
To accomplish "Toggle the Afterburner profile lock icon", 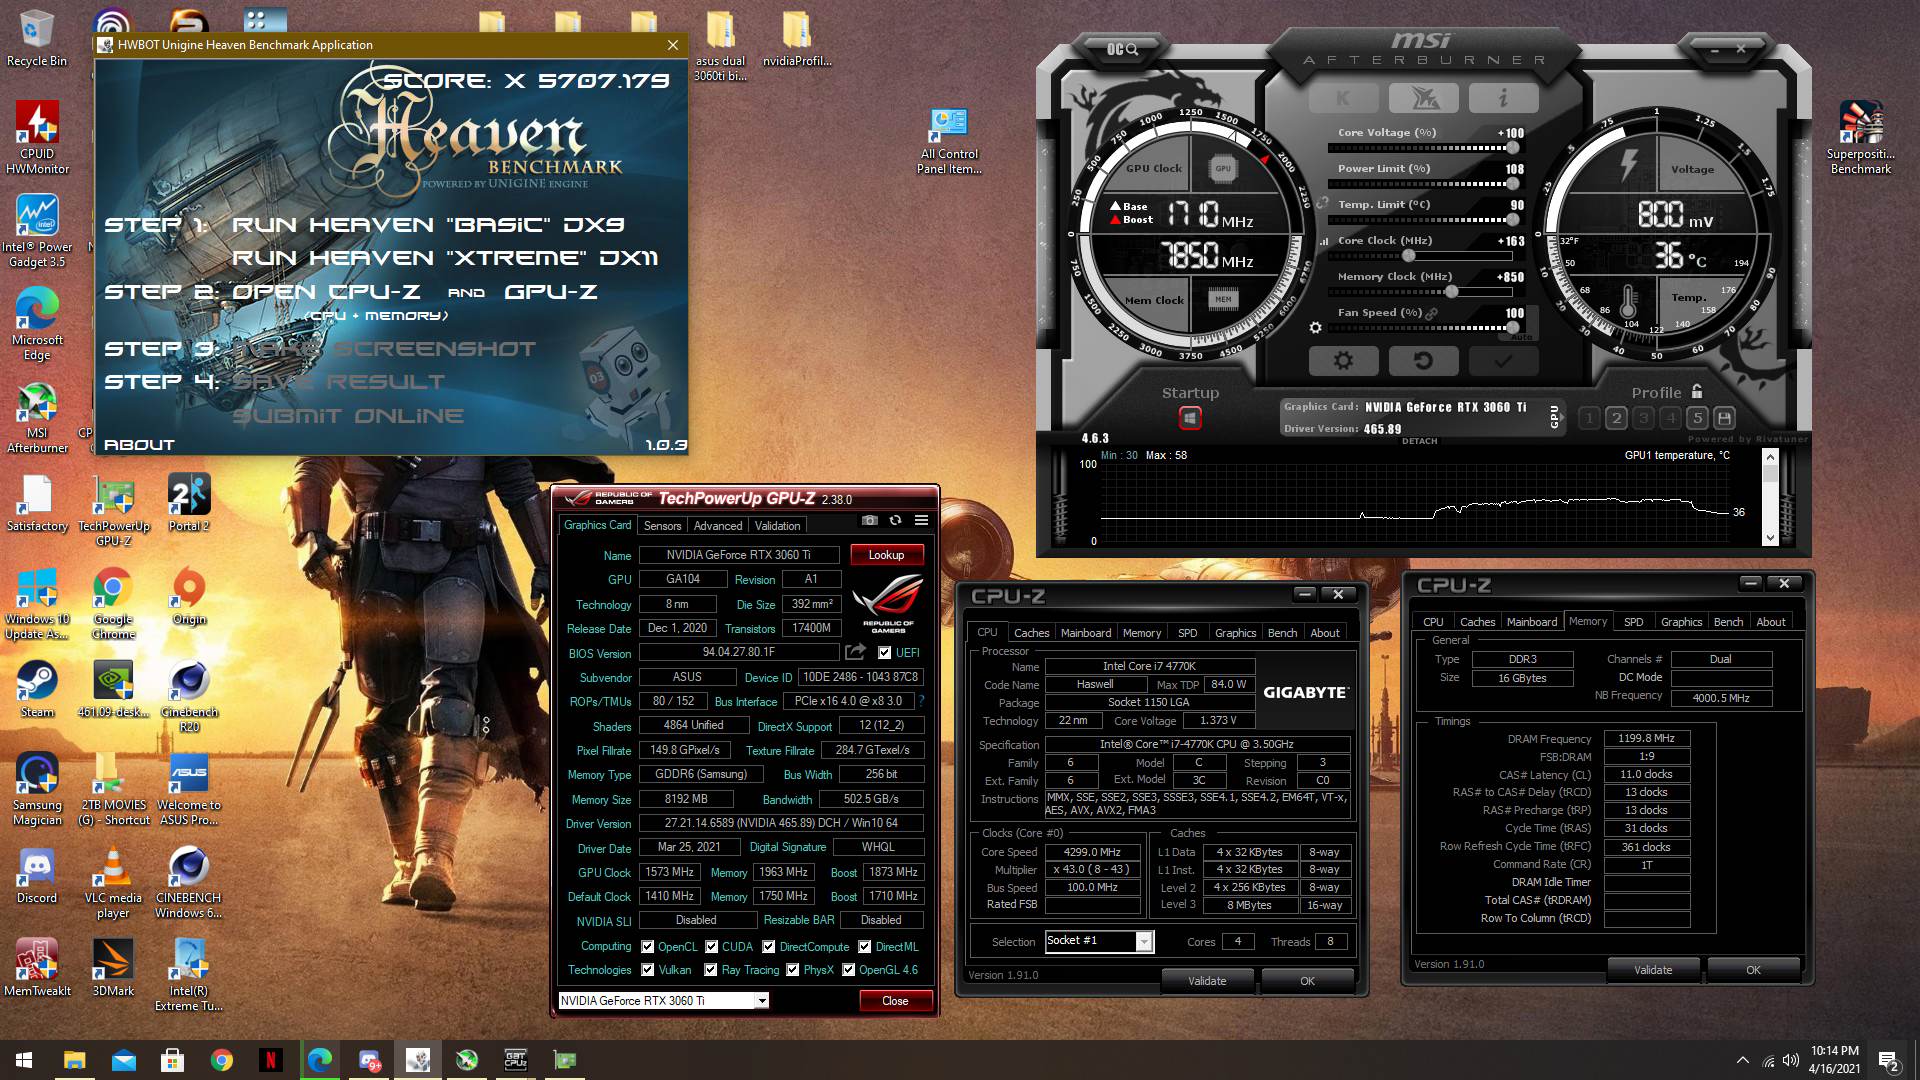I will pos(1696,391).
